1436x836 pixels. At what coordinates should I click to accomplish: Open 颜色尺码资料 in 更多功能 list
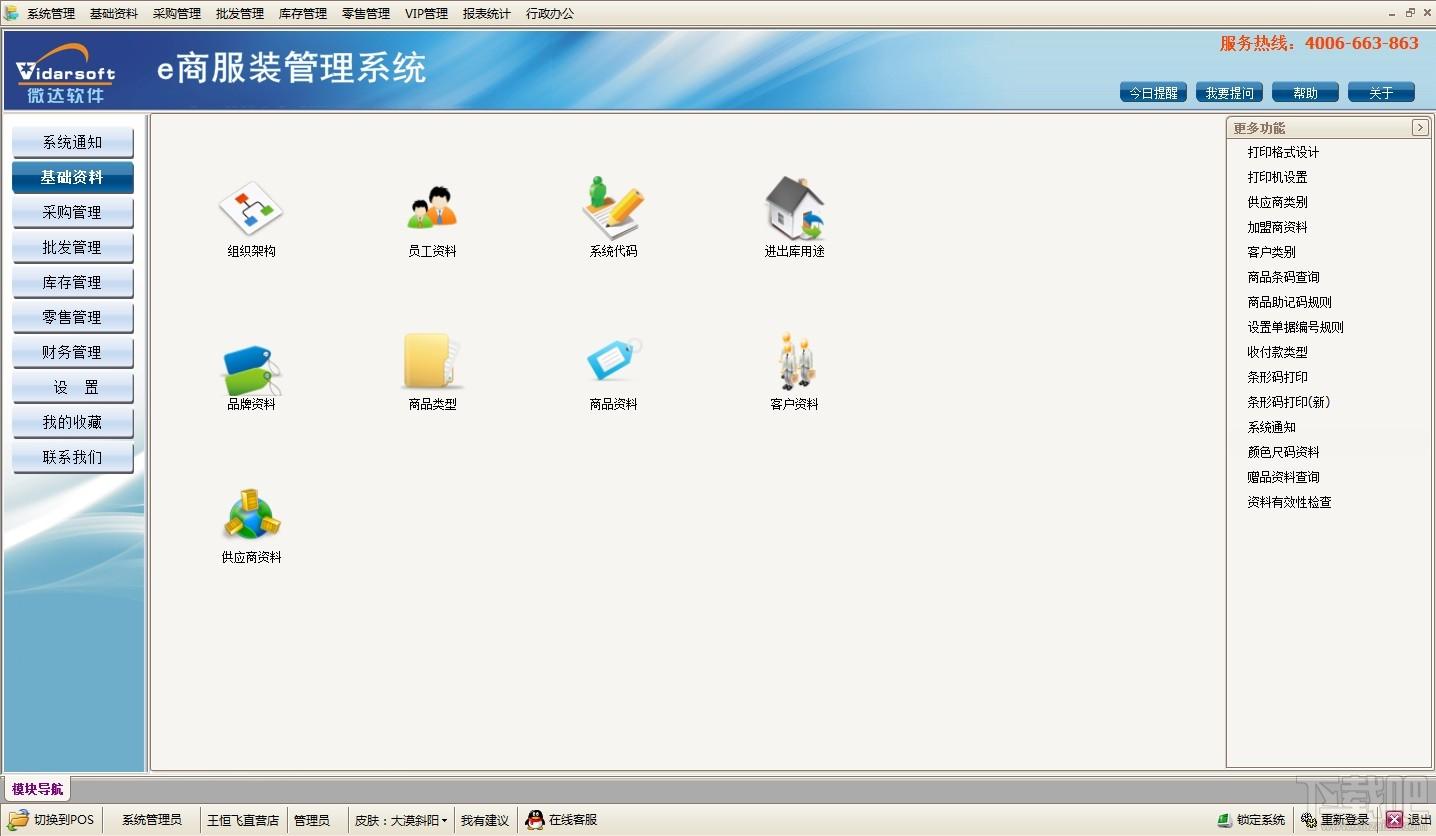point(1283,452)
